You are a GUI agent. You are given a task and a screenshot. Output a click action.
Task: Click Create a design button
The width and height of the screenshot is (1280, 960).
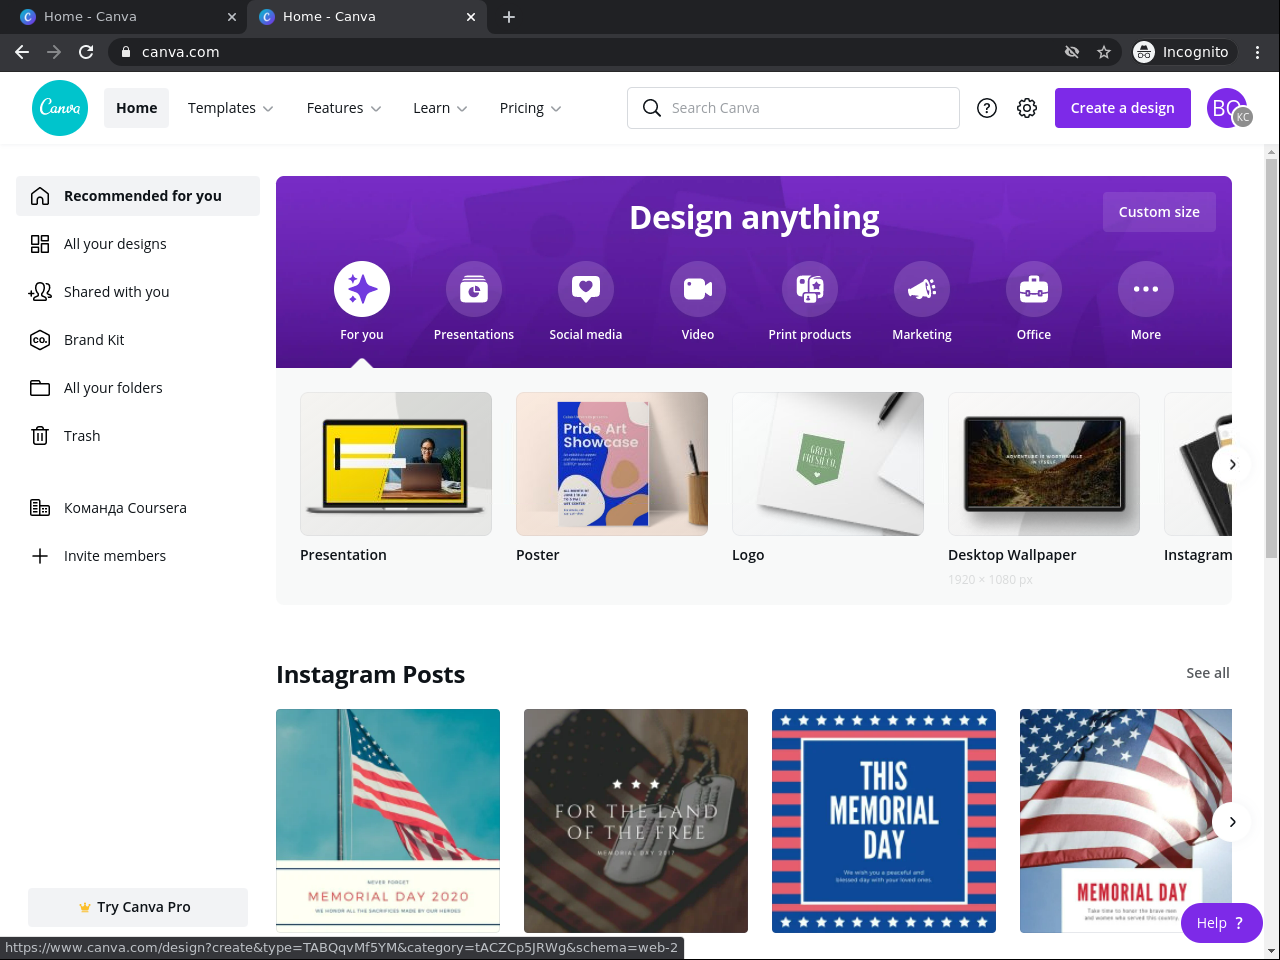pos(1123,108)
